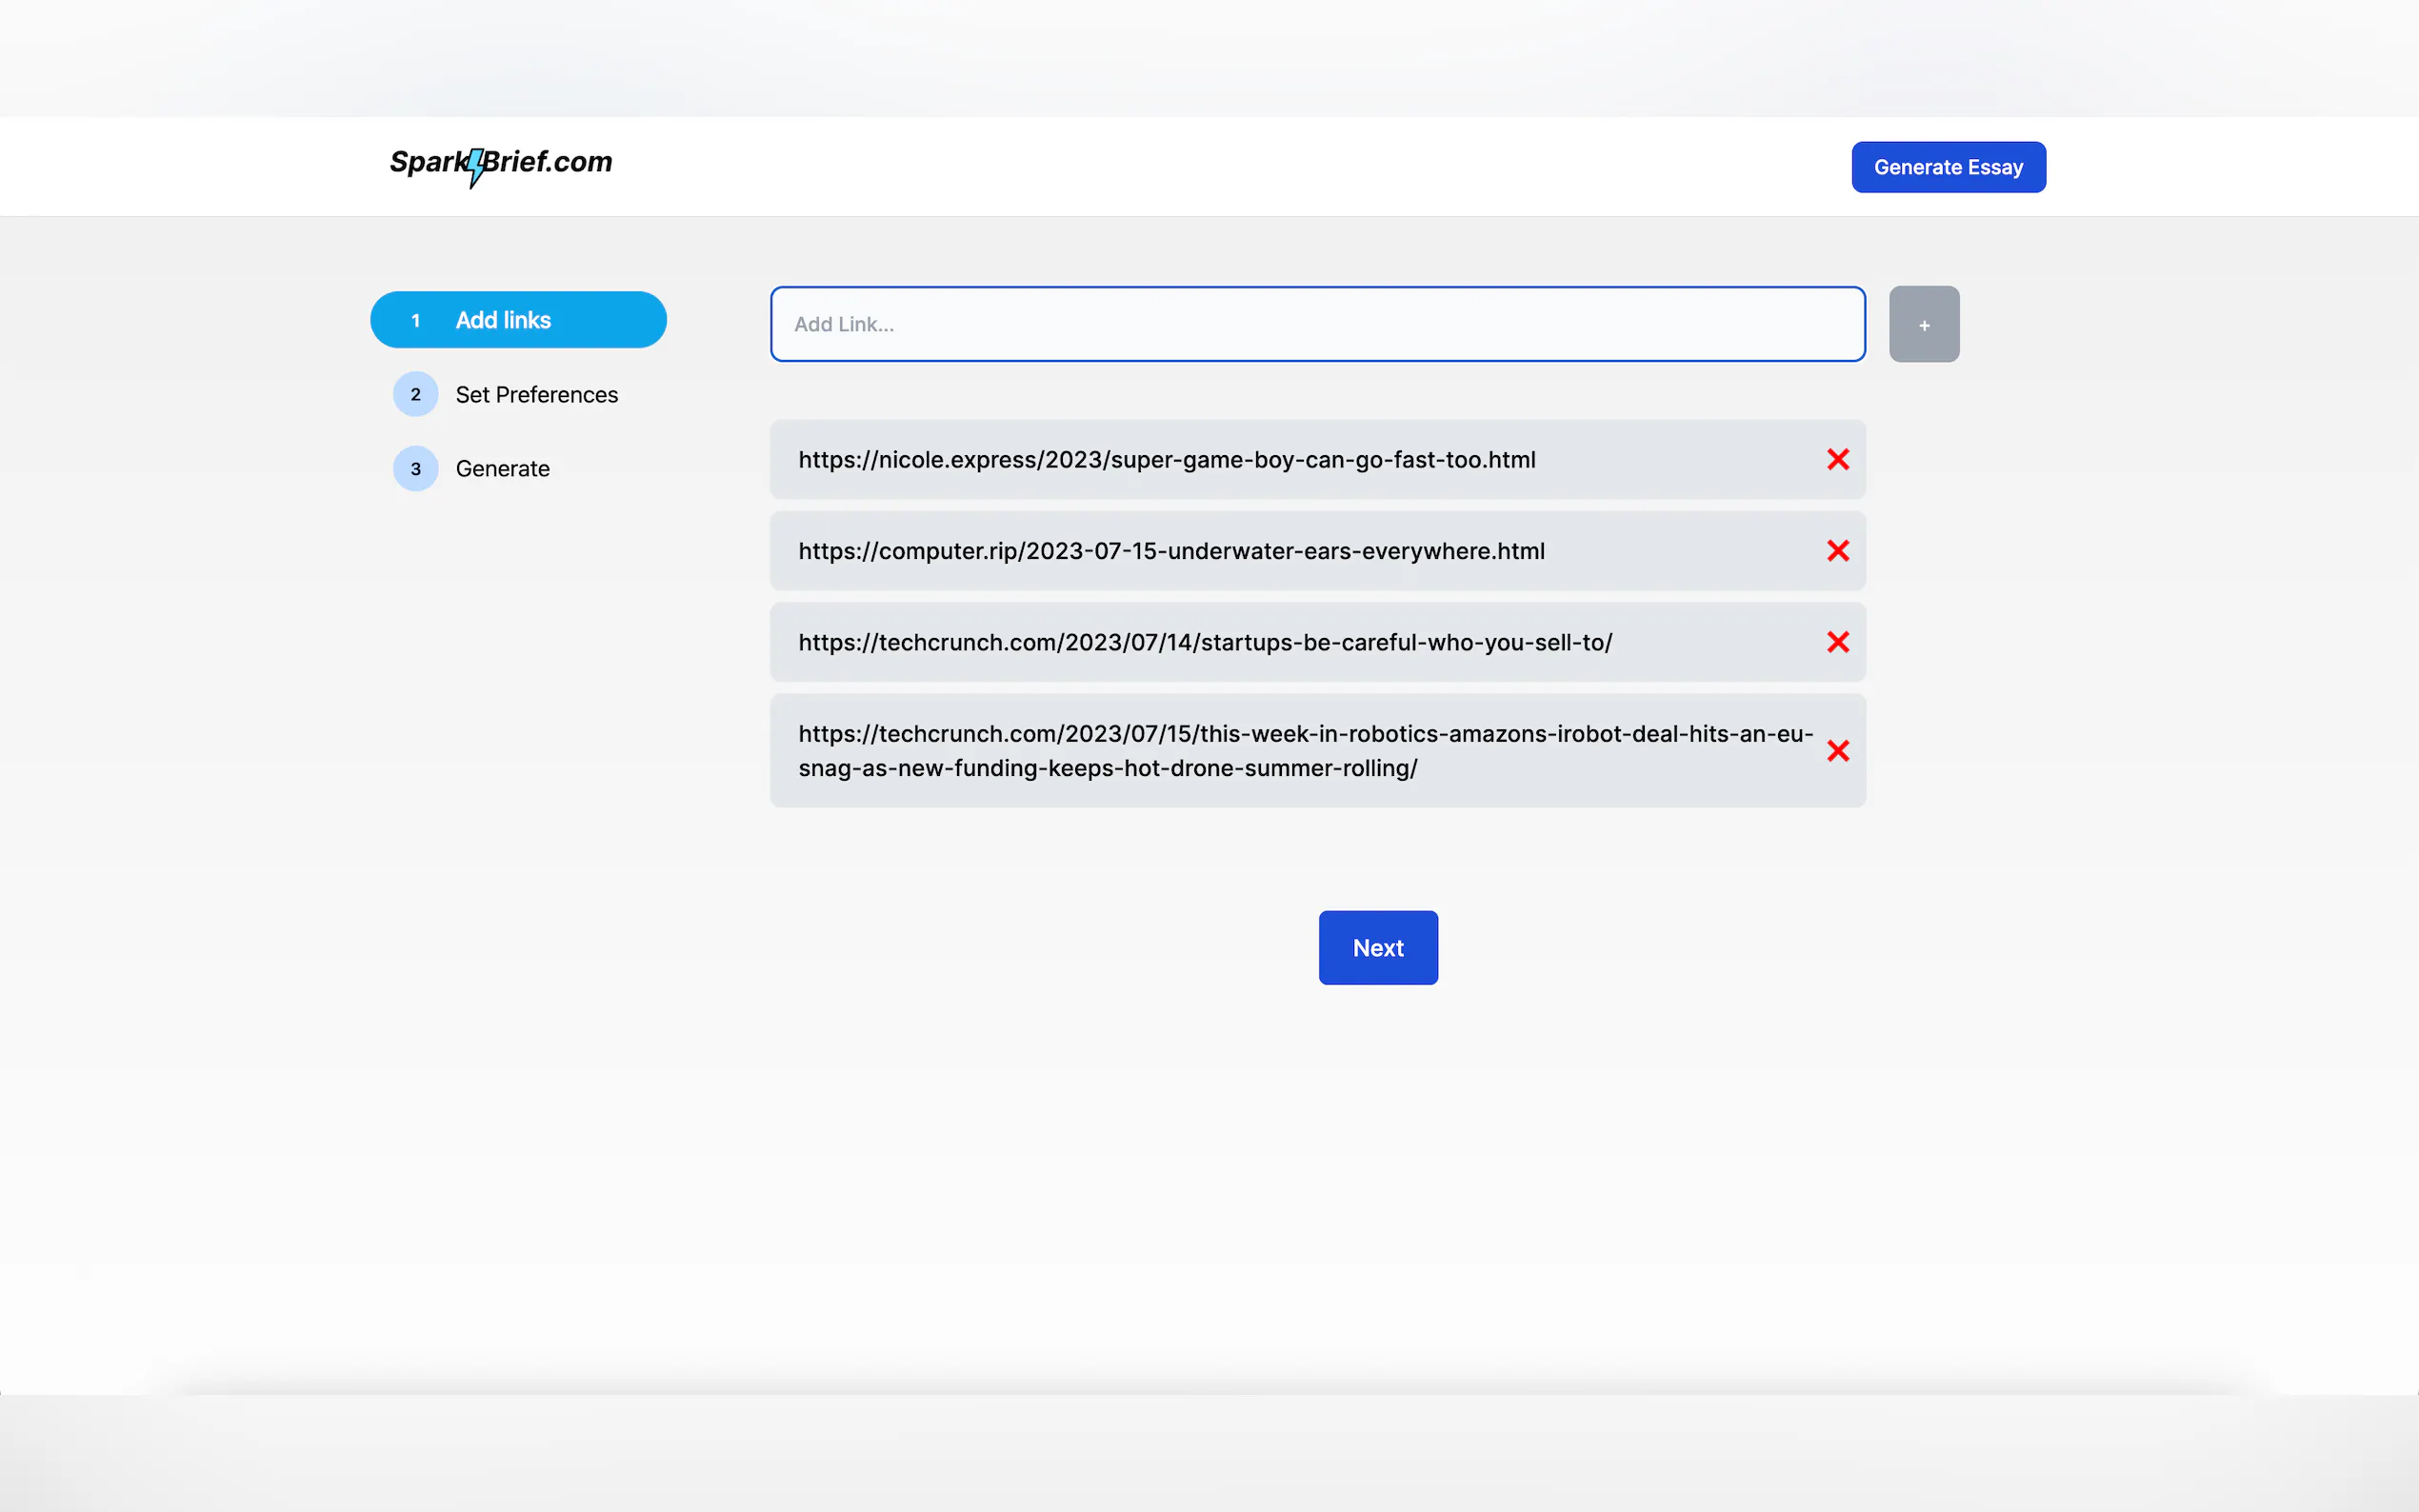
Task: Select the Add links step
Action: (x=503, y=320)
